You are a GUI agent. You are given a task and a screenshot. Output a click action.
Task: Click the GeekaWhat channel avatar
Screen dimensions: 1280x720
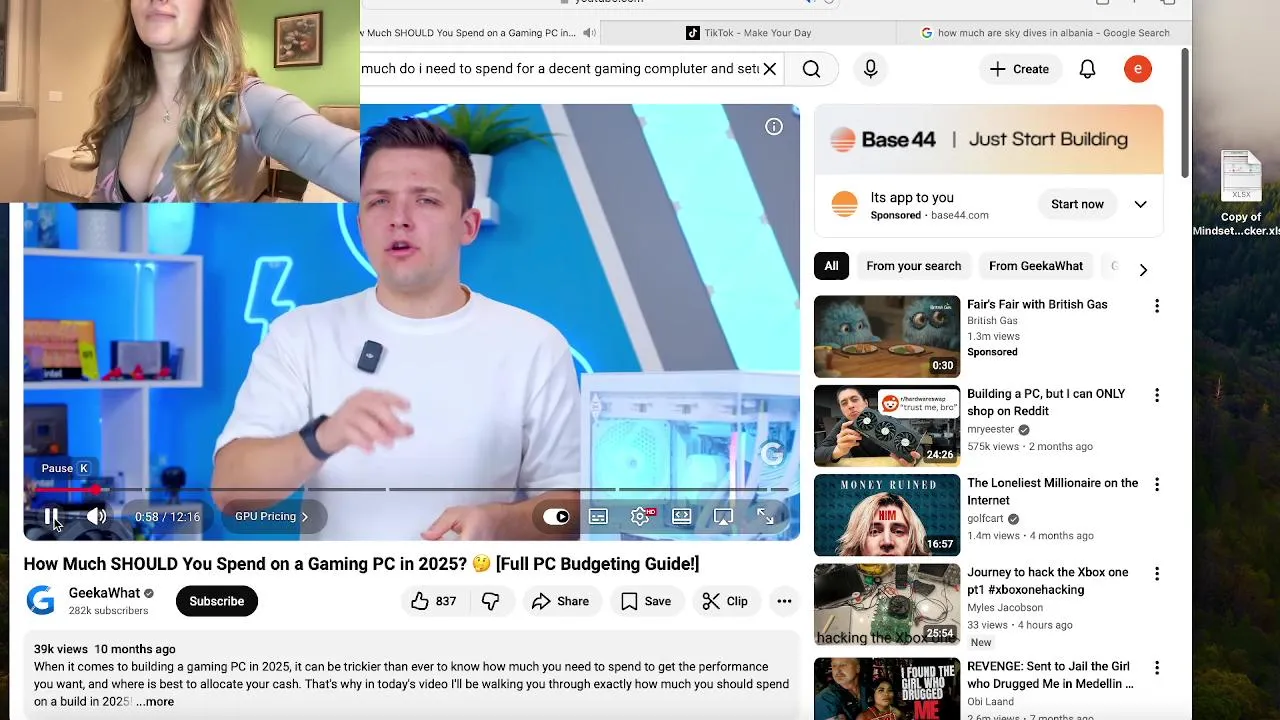pos(41,601)
